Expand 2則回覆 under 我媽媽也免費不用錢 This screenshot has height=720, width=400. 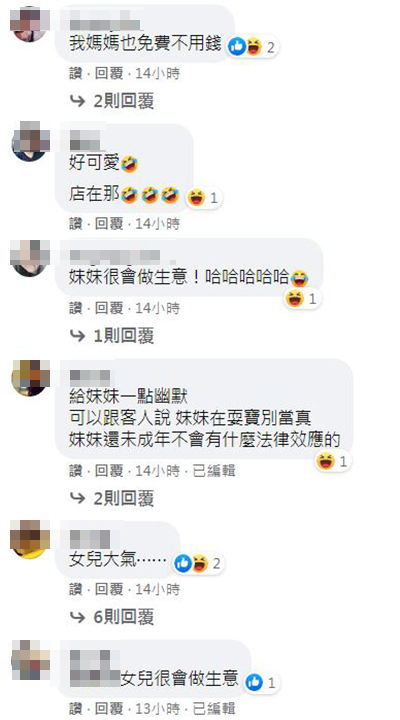pyautogui.click(x=113, y=101)
